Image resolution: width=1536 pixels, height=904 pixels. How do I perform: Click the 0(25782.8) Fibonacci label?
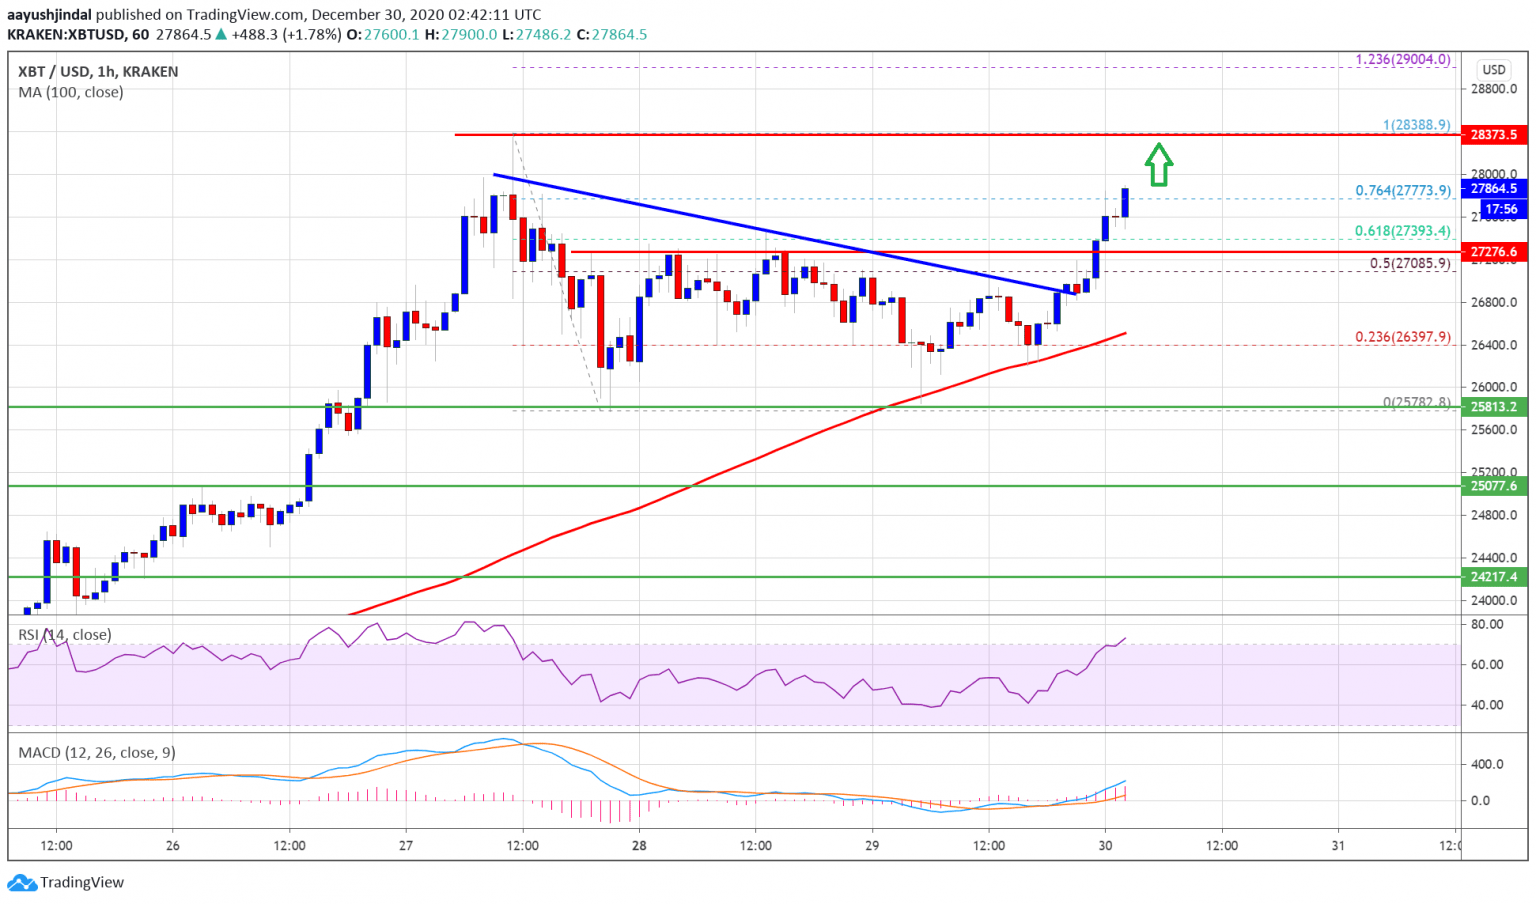[x=1417, y=402]
